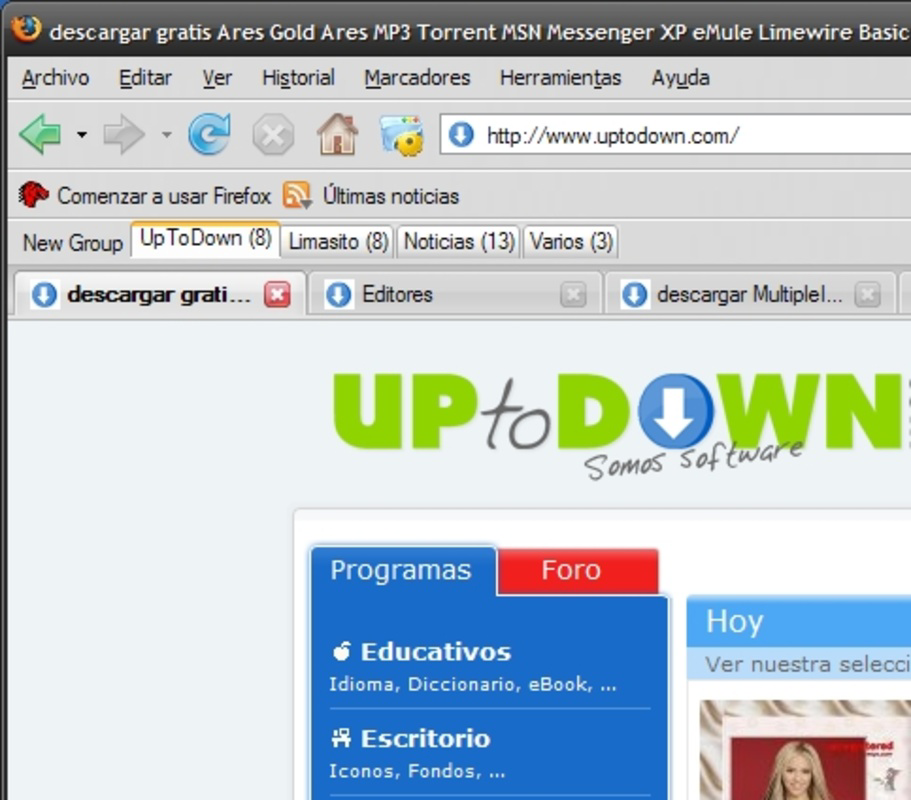
Task: Open the featured program thumbnail image
Action: pos(805,750)
